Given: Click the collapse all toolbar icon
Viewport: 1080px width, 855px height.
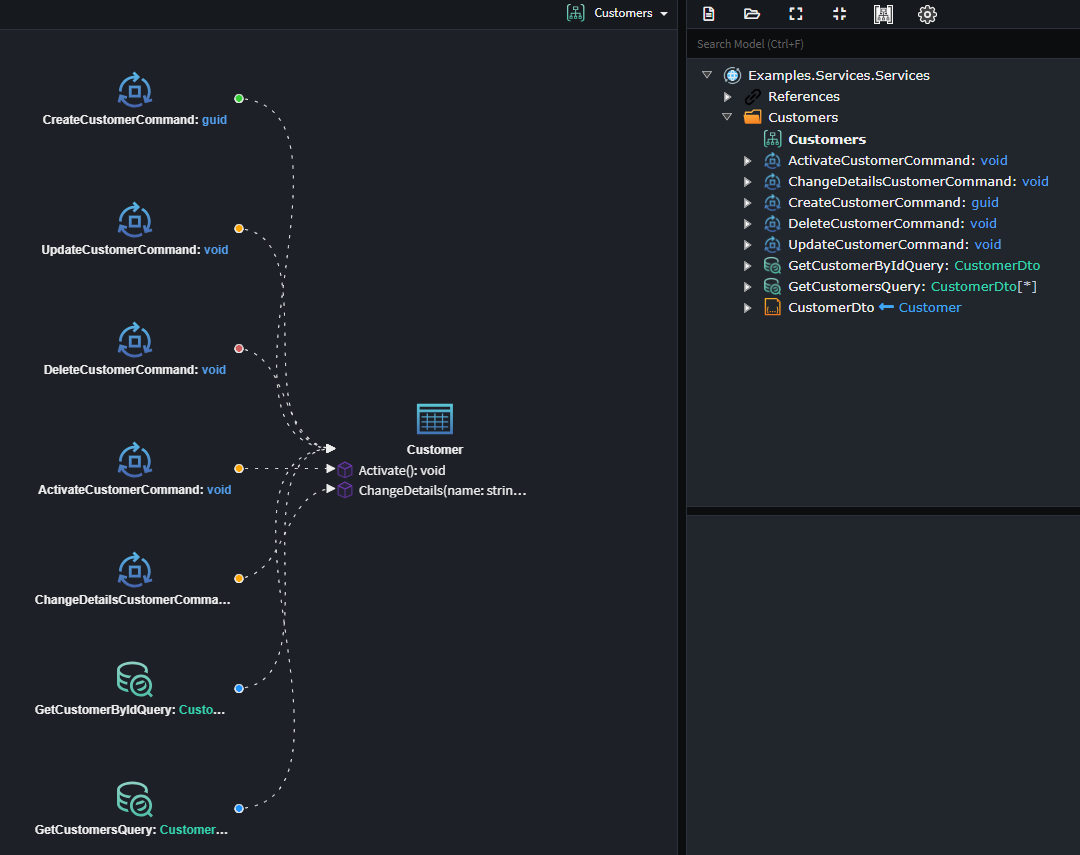Looking at the screenshot, I should [x=840, y=14].
